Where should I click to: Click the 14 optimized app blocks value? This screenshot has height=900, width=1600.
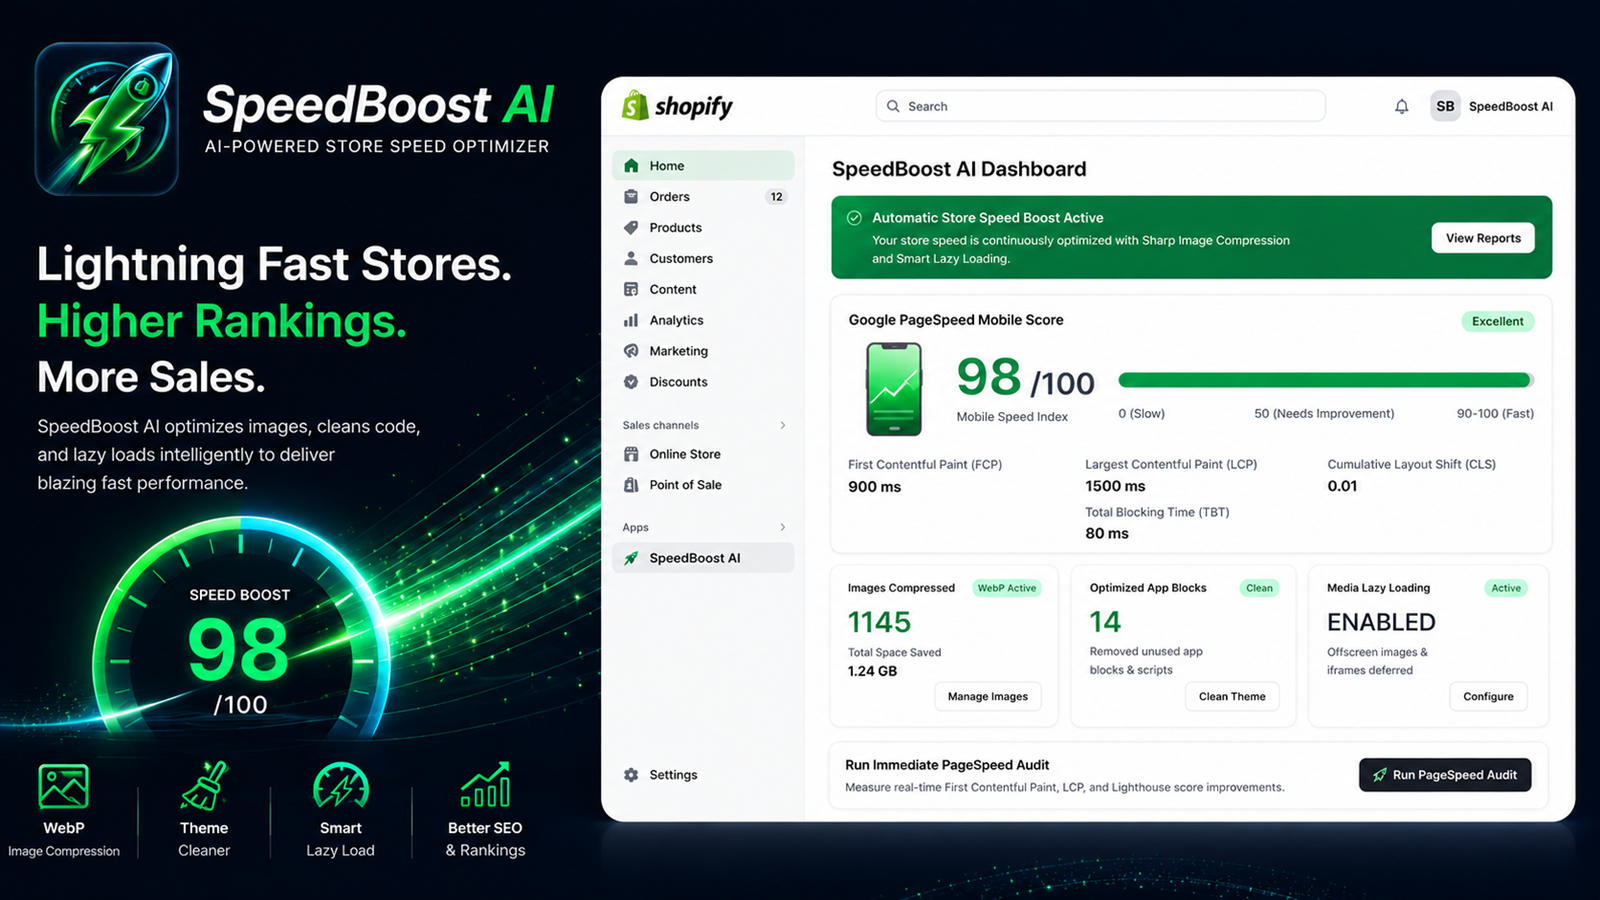[1105, 622]
